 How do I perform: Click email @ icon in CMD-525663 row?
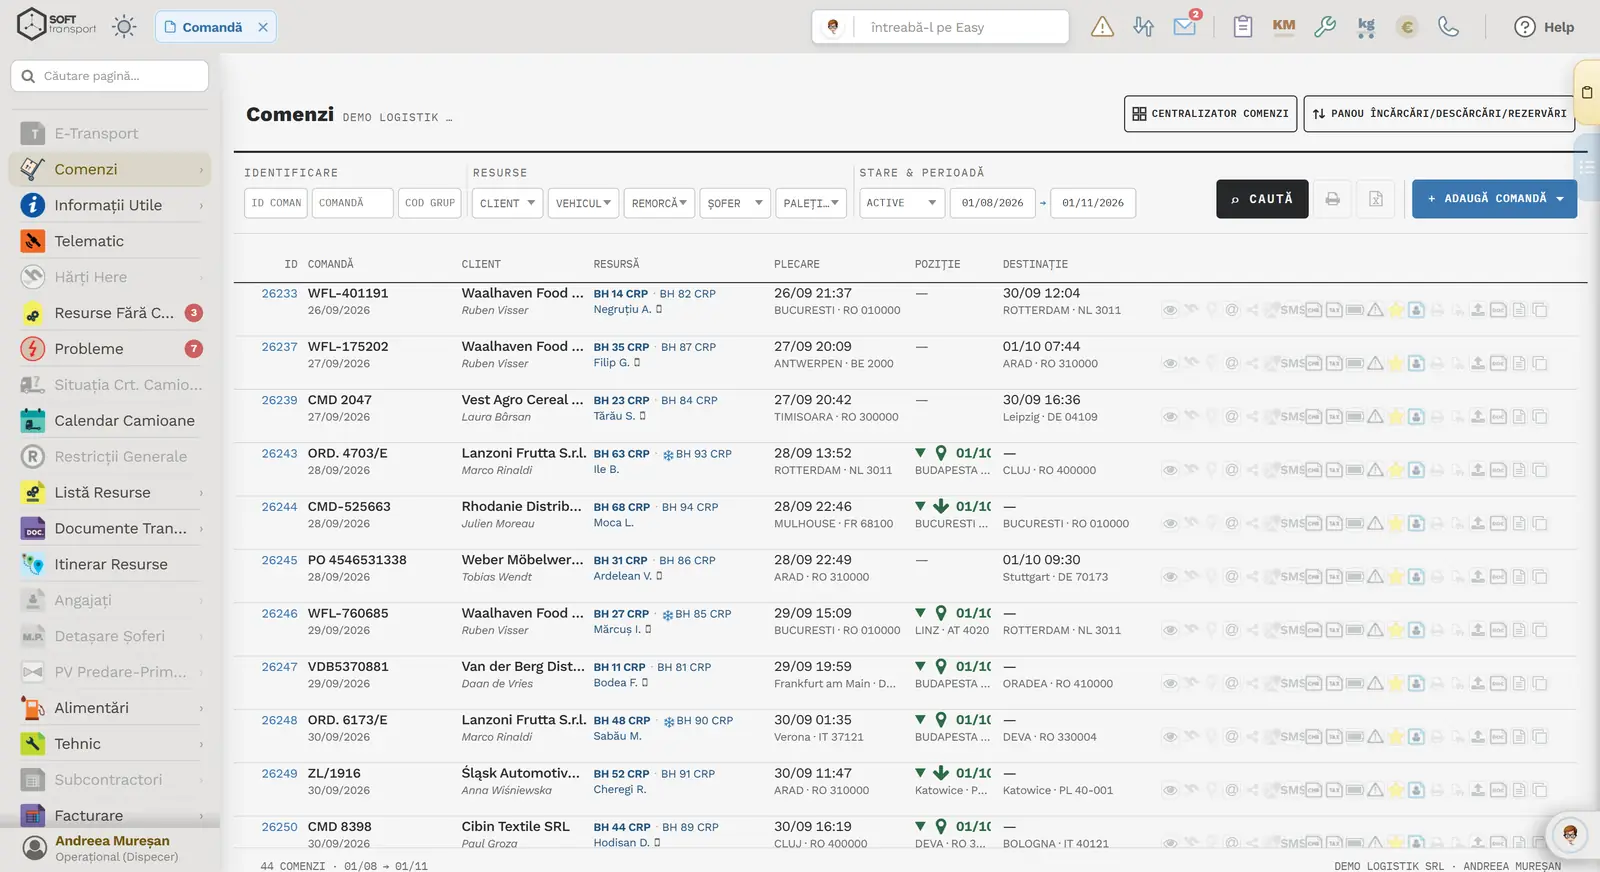(x=1232, y=523)
